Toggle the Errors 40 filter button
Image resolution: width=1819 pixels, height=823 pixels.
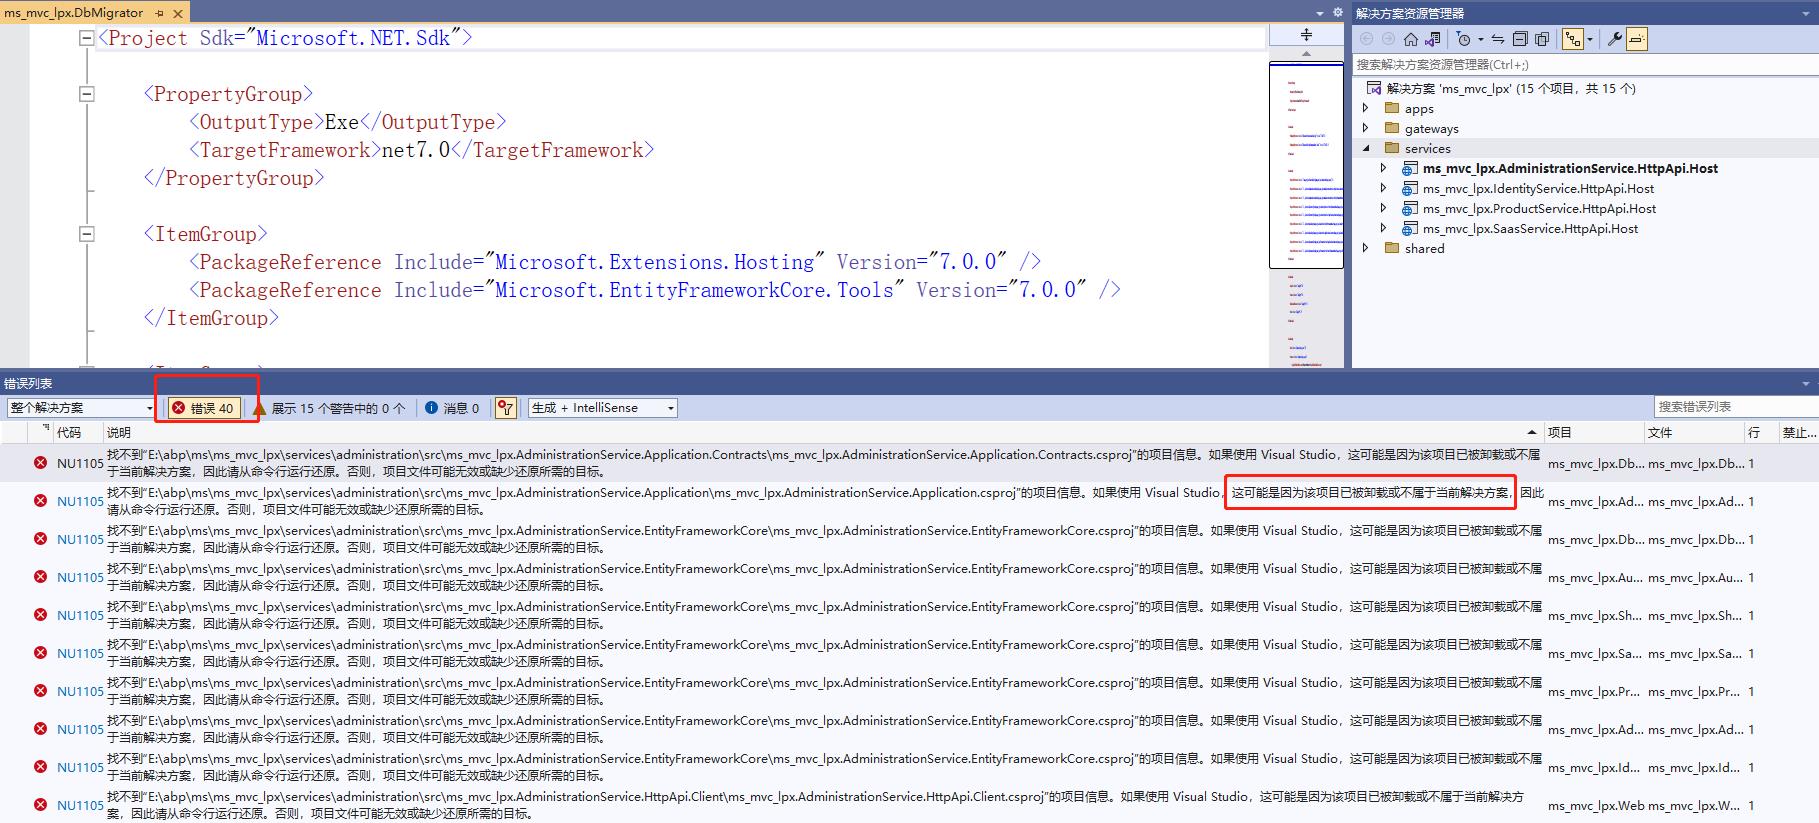coord(203,408)
